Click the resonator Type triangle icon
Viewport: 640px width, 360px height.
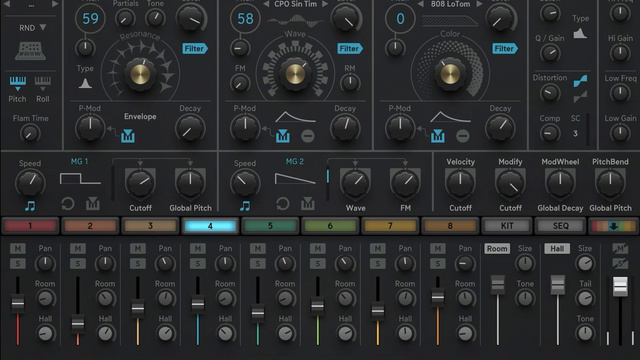click(85, 83)
